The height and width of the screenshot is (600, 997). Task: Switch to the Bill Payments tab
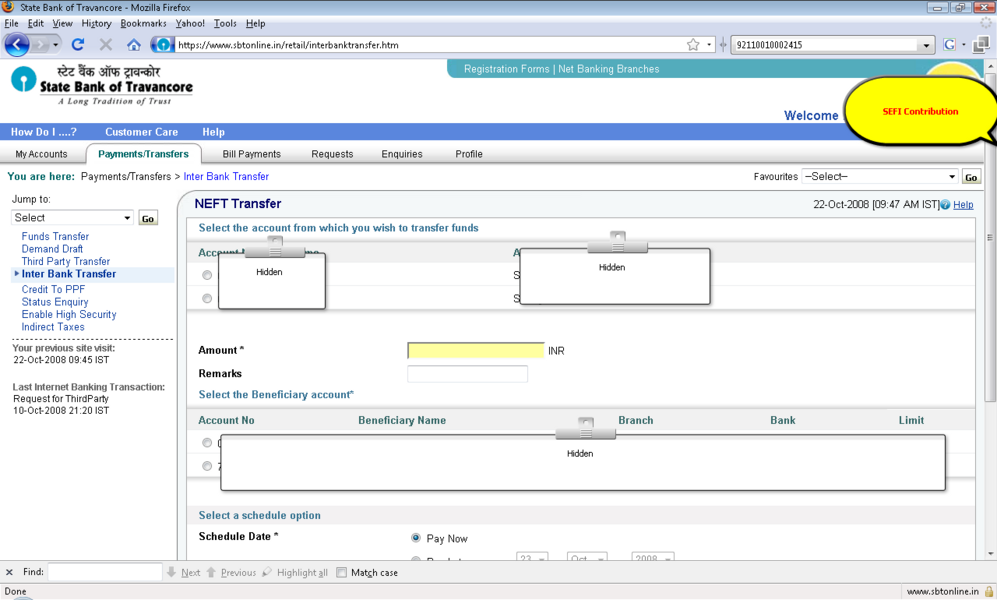pyautogui.click(x=251, y=154)
